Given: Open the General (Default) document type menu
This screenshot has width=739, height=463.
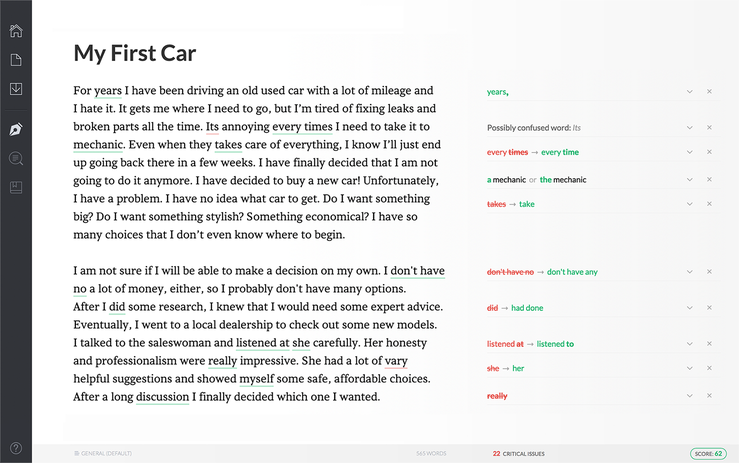Looking at the screenshot, I should 103,453.
